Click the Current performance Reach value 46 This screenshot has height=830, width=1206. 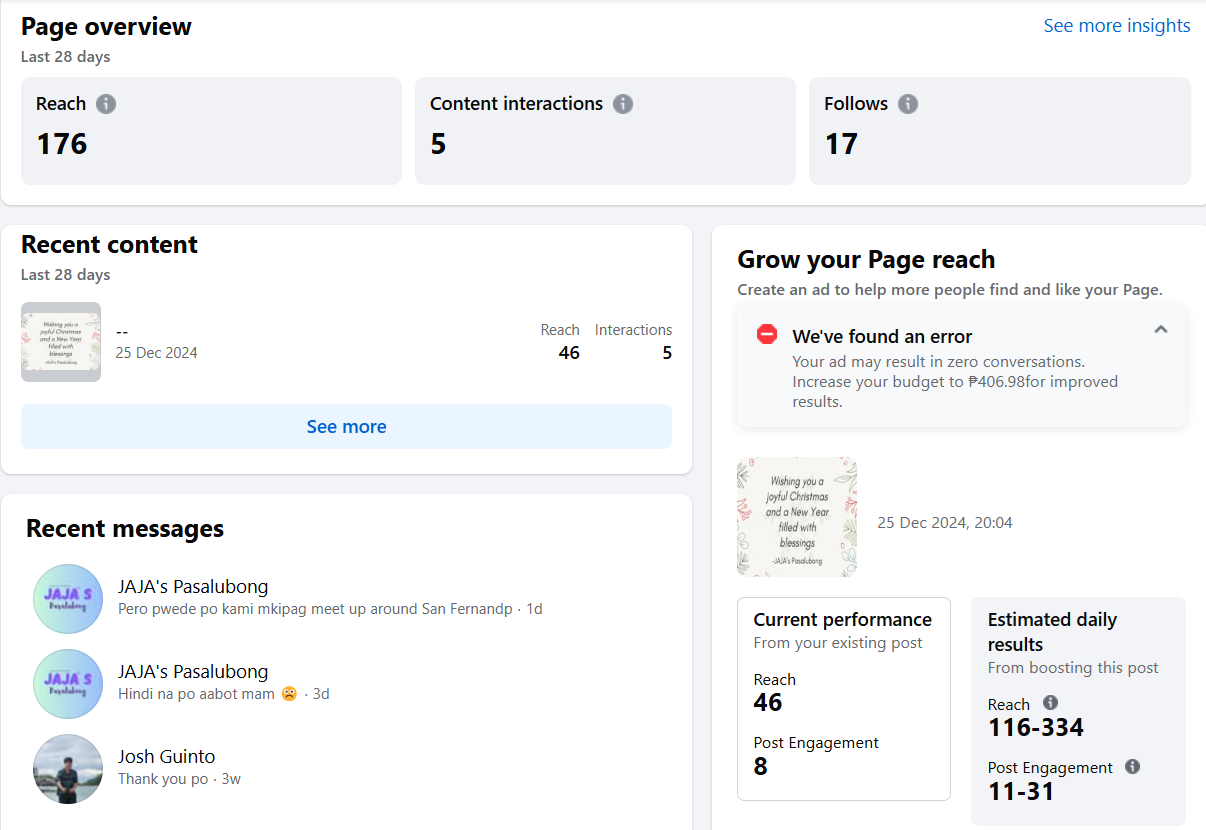768,703
